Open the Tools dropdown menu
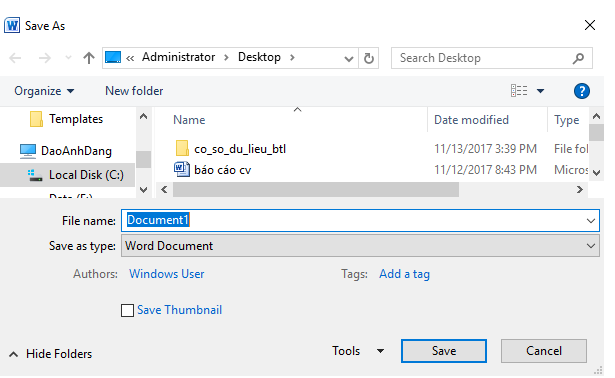This screenshot has width=615, height=378. (358, 351)
